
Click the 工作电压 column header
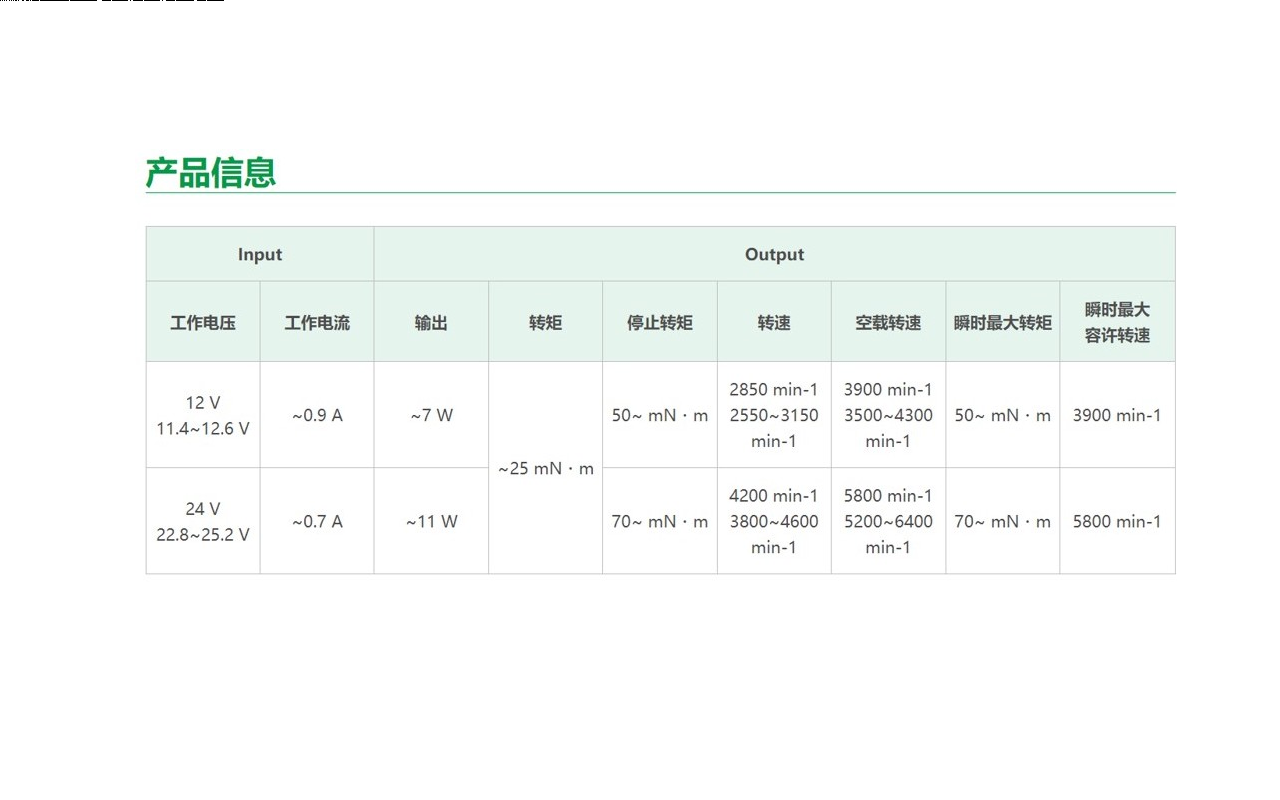point(203,322)
